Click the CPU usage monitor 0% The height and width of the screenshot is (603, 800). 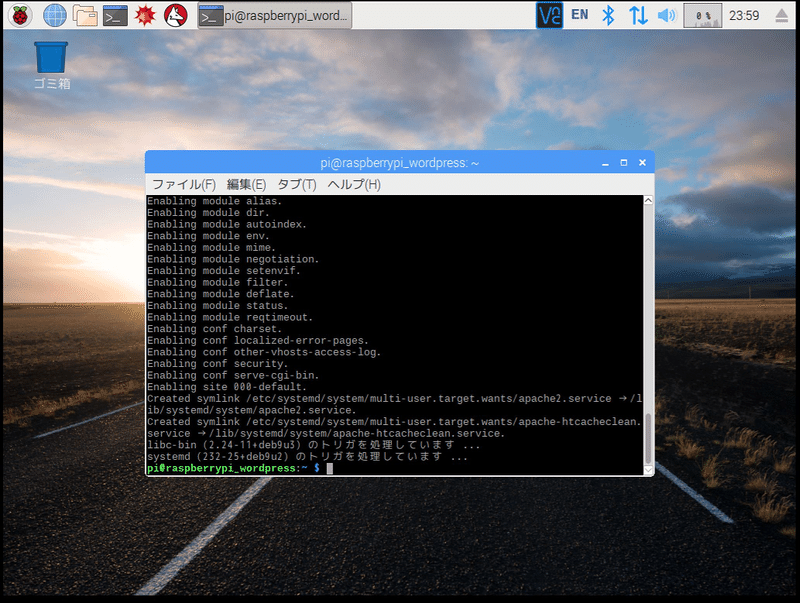click(x=703, y=15)
